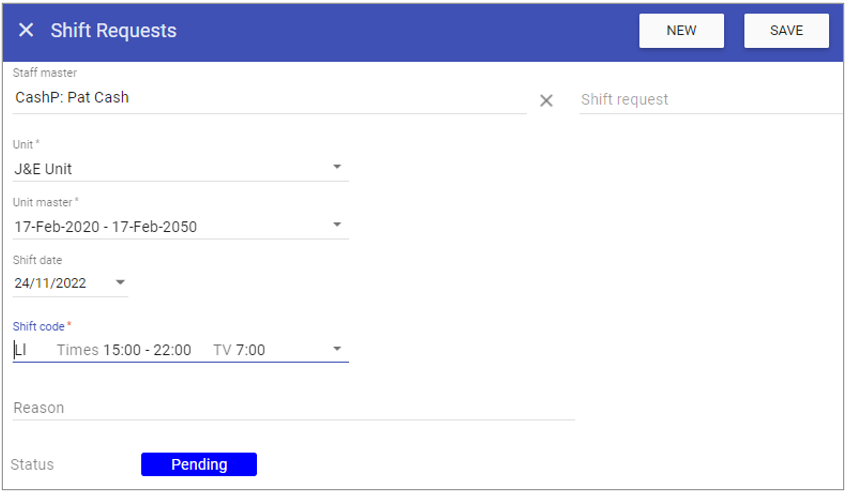Click the Status label

pyautogui.click(x=32, y=464)
